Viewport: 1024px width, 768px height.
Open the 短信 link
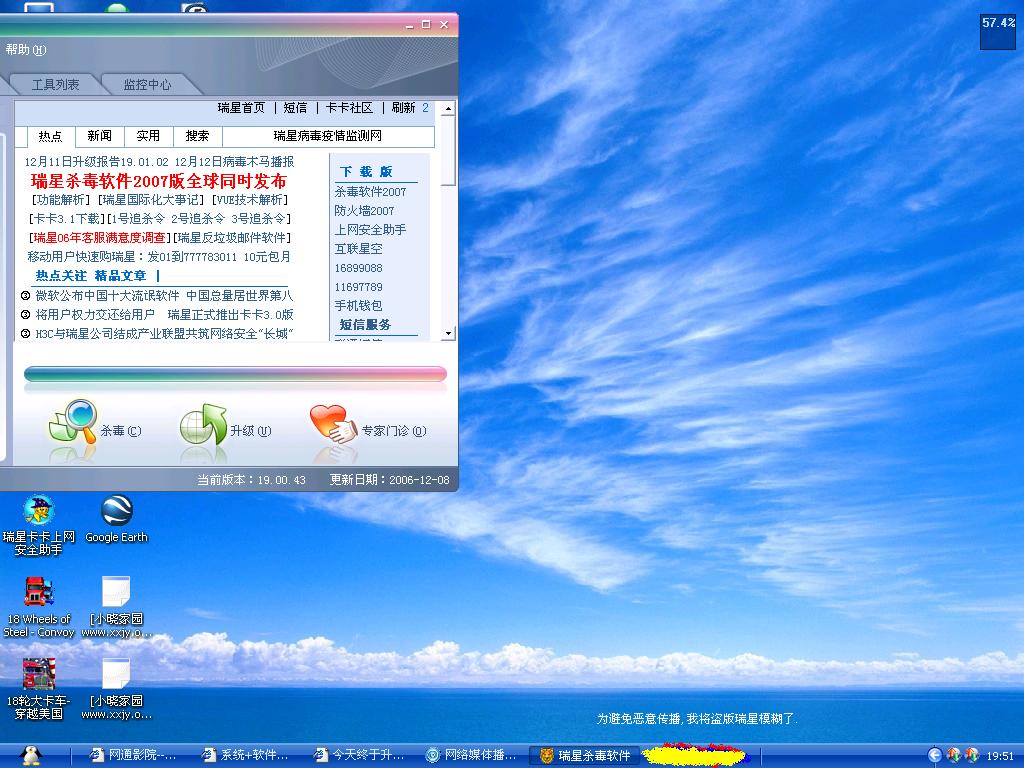click(x=295, y=108)
